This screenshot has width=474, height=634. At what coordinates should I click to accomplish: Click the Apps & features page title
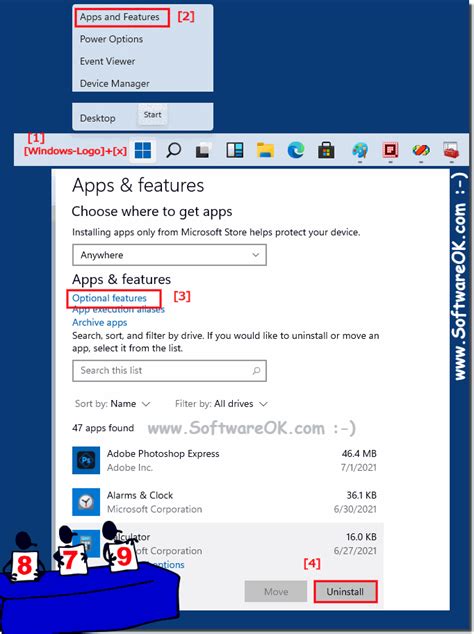point(138,186)
